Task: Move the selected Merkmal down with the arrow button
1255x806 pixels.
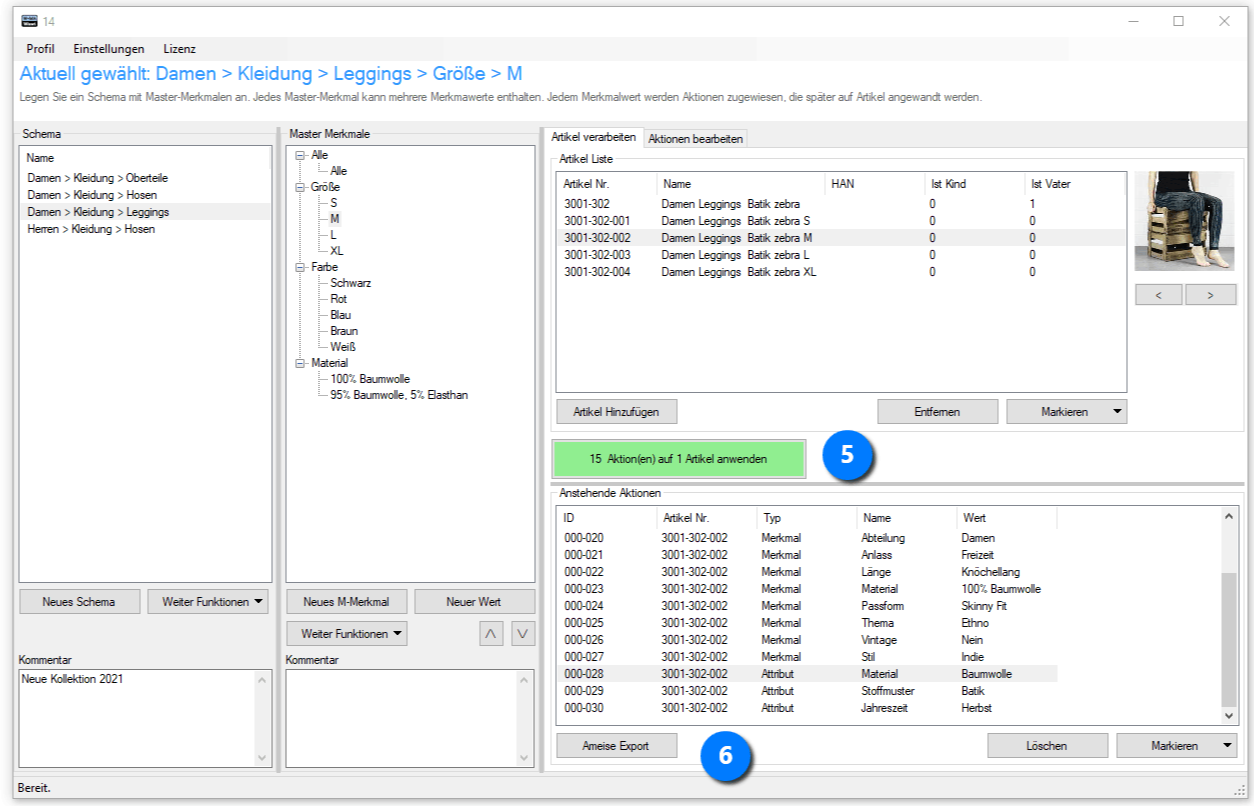Action: pos(523,634)
